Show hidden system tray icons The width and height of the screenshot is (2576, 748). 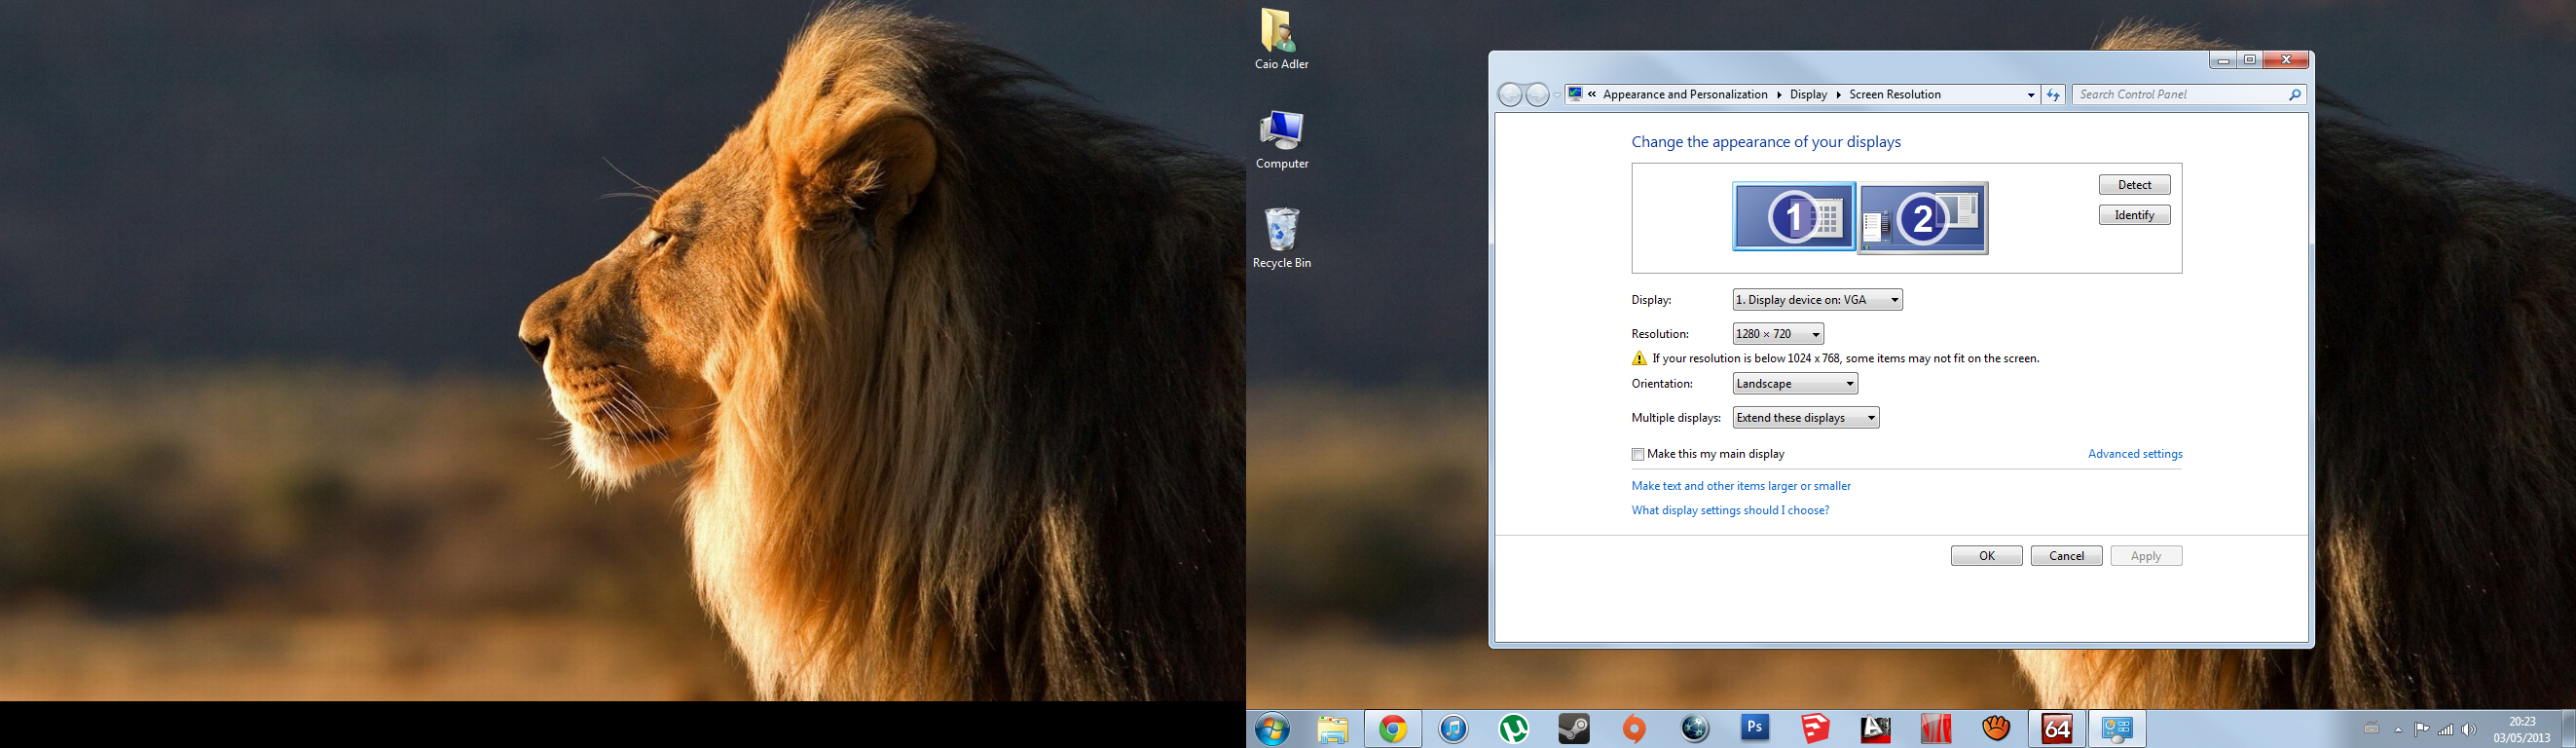tap(2398, 730)
